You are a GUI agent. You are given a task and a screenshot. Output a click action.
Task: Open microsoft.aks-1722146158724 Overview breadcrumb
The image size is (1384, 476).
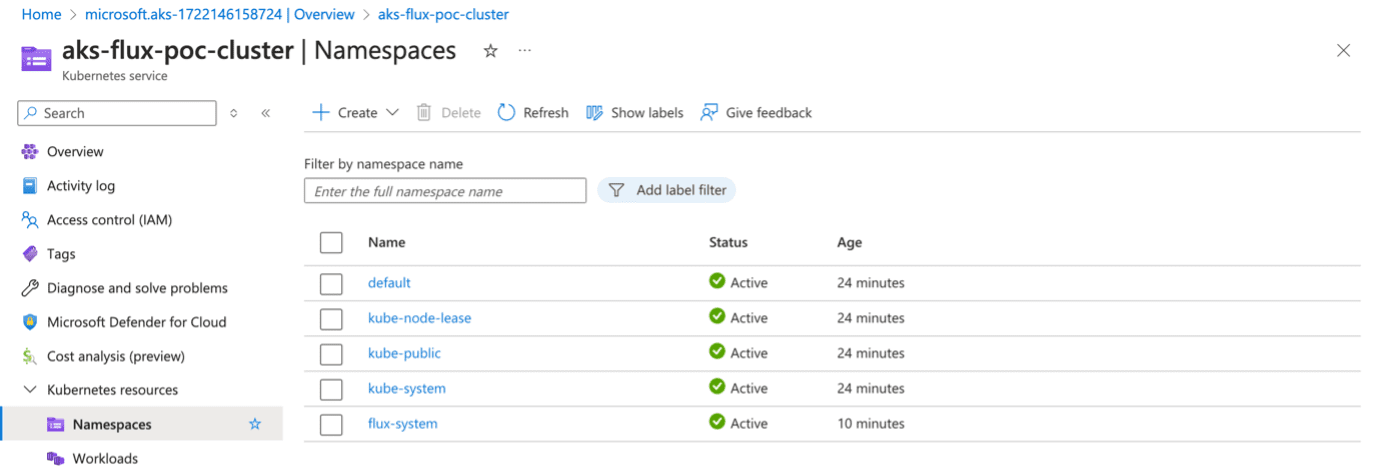(219, 14)
